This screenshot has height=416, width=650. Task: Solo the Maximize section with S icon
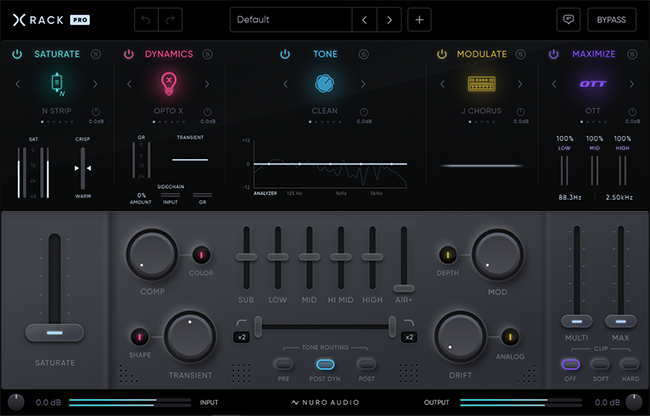coord(632,54)
